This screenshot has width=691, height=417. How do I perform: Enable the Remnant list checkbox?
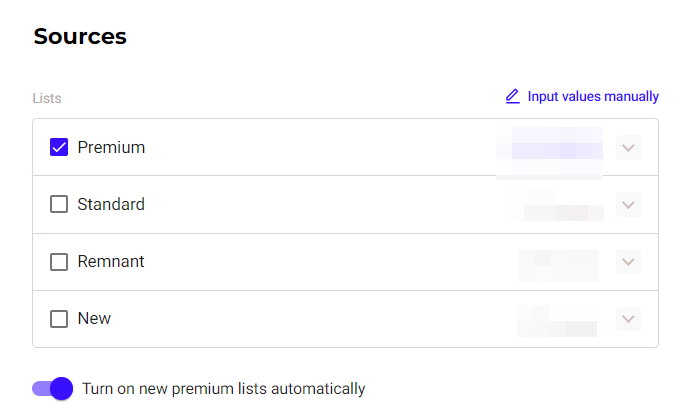click(59, 262)
